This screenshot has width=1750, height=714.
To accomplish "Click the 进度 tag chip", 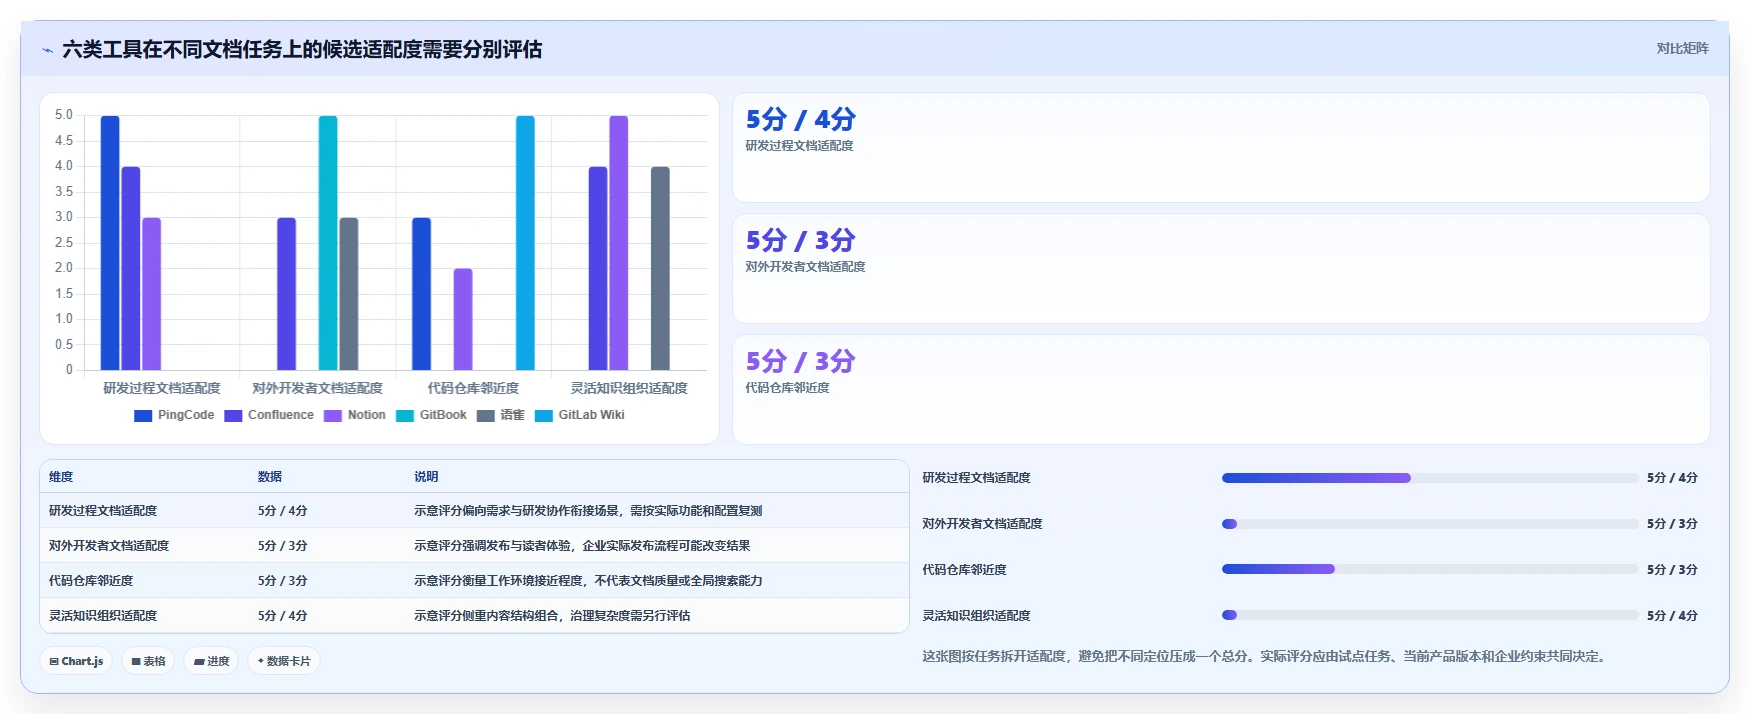I will (211, 661).
